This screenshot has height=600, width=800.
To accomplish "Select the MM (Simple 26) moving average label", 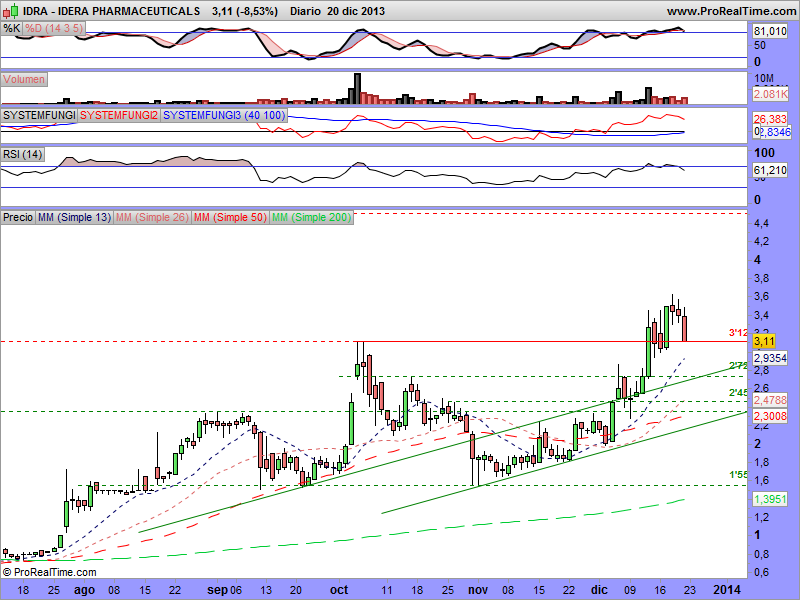I will [x=153, y=217].
